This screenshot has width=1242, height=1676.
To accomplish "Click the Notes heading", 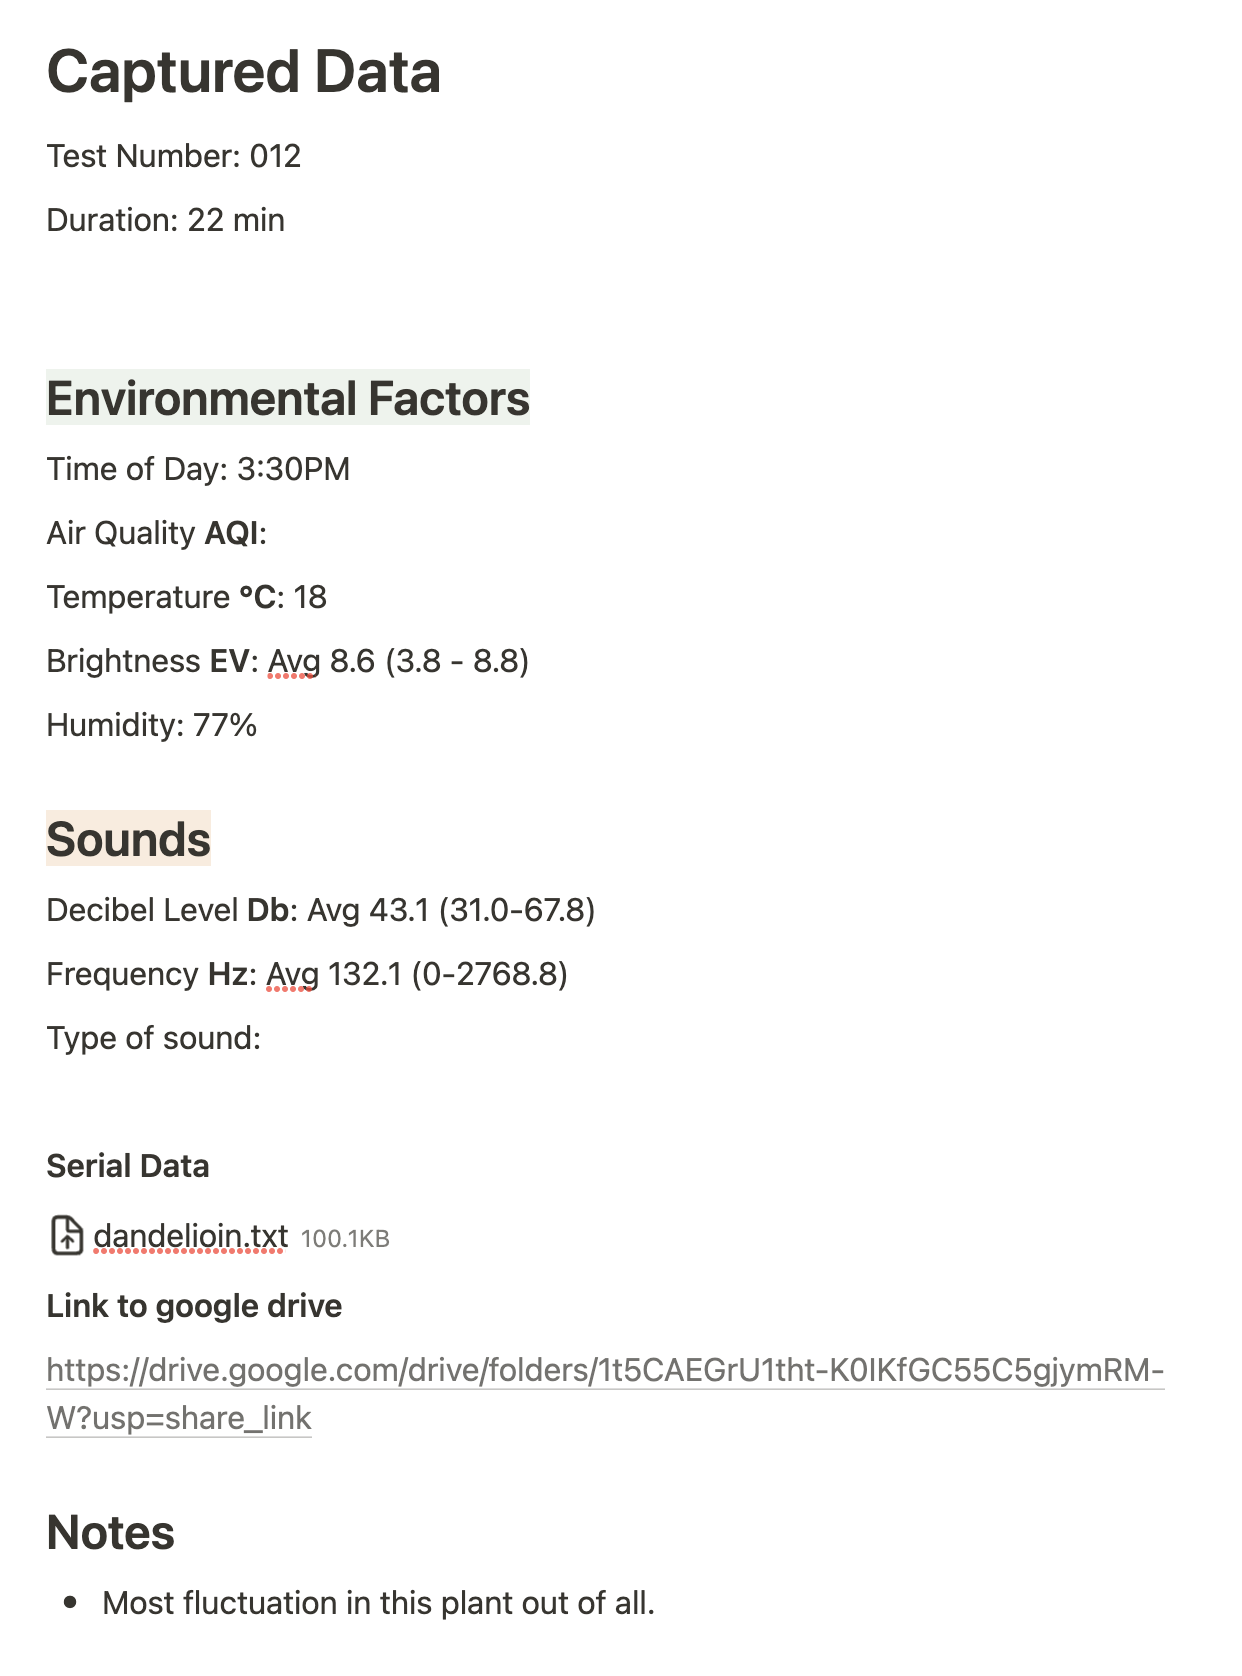I will (x=110, y=1532).
